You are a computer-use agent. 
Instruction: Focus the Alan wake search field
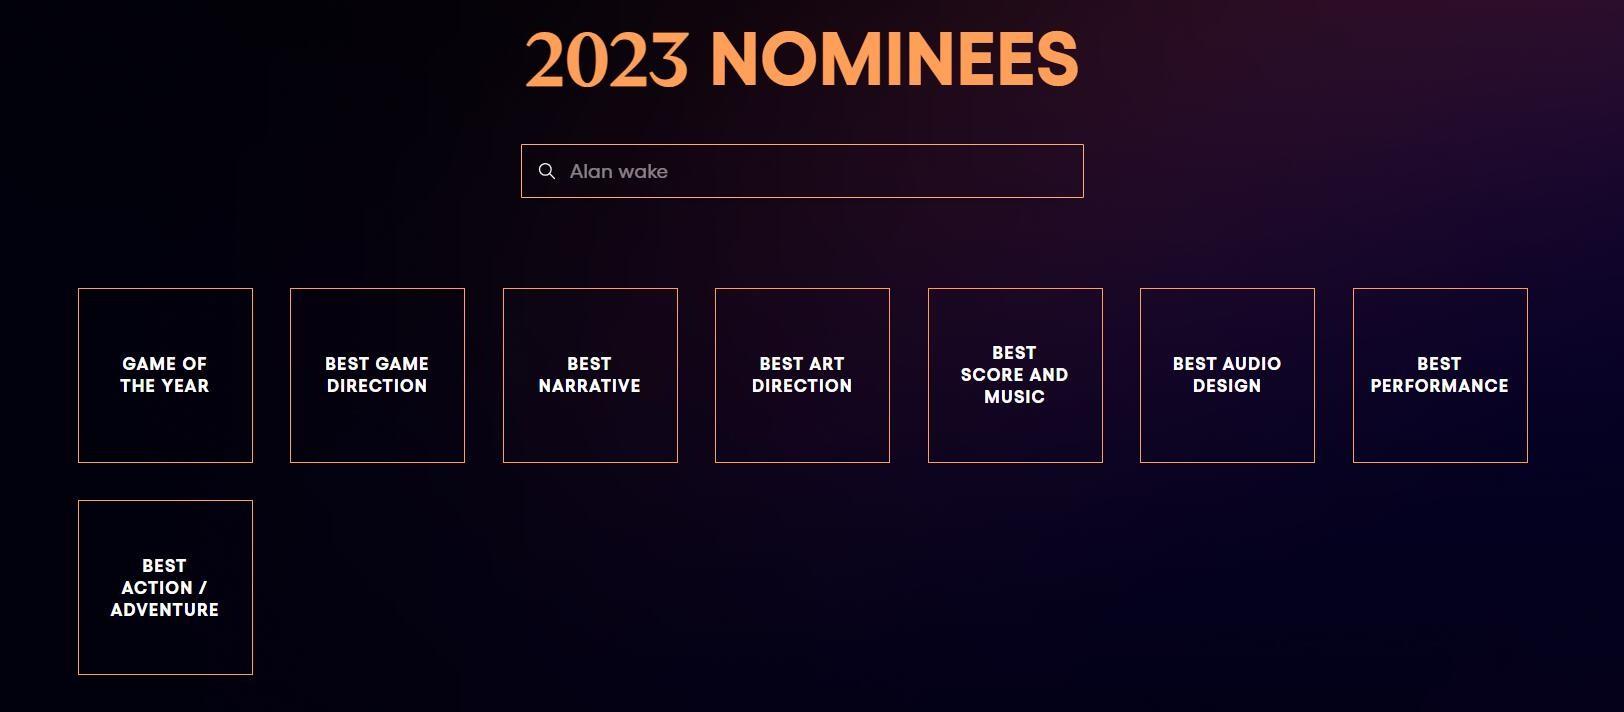coord(820,171)
